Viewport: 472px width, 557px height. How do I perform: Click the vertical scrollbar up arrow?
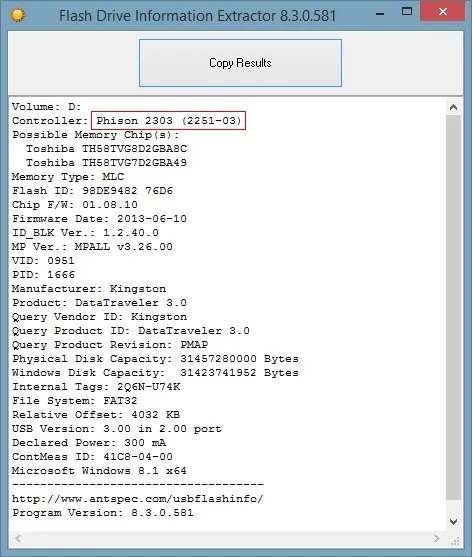(x=453, y=107)
